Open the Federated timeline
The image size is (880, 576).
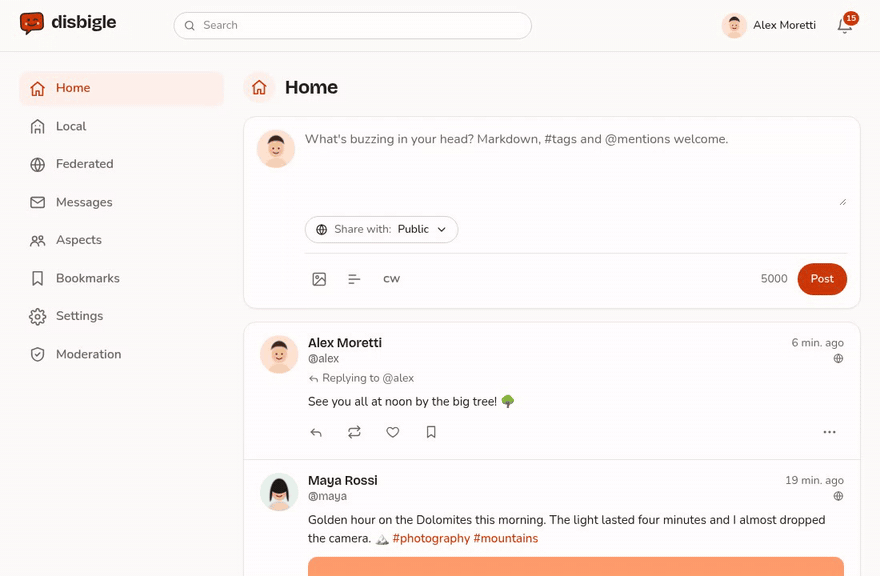pyautogui.click(x=121, y=164)
